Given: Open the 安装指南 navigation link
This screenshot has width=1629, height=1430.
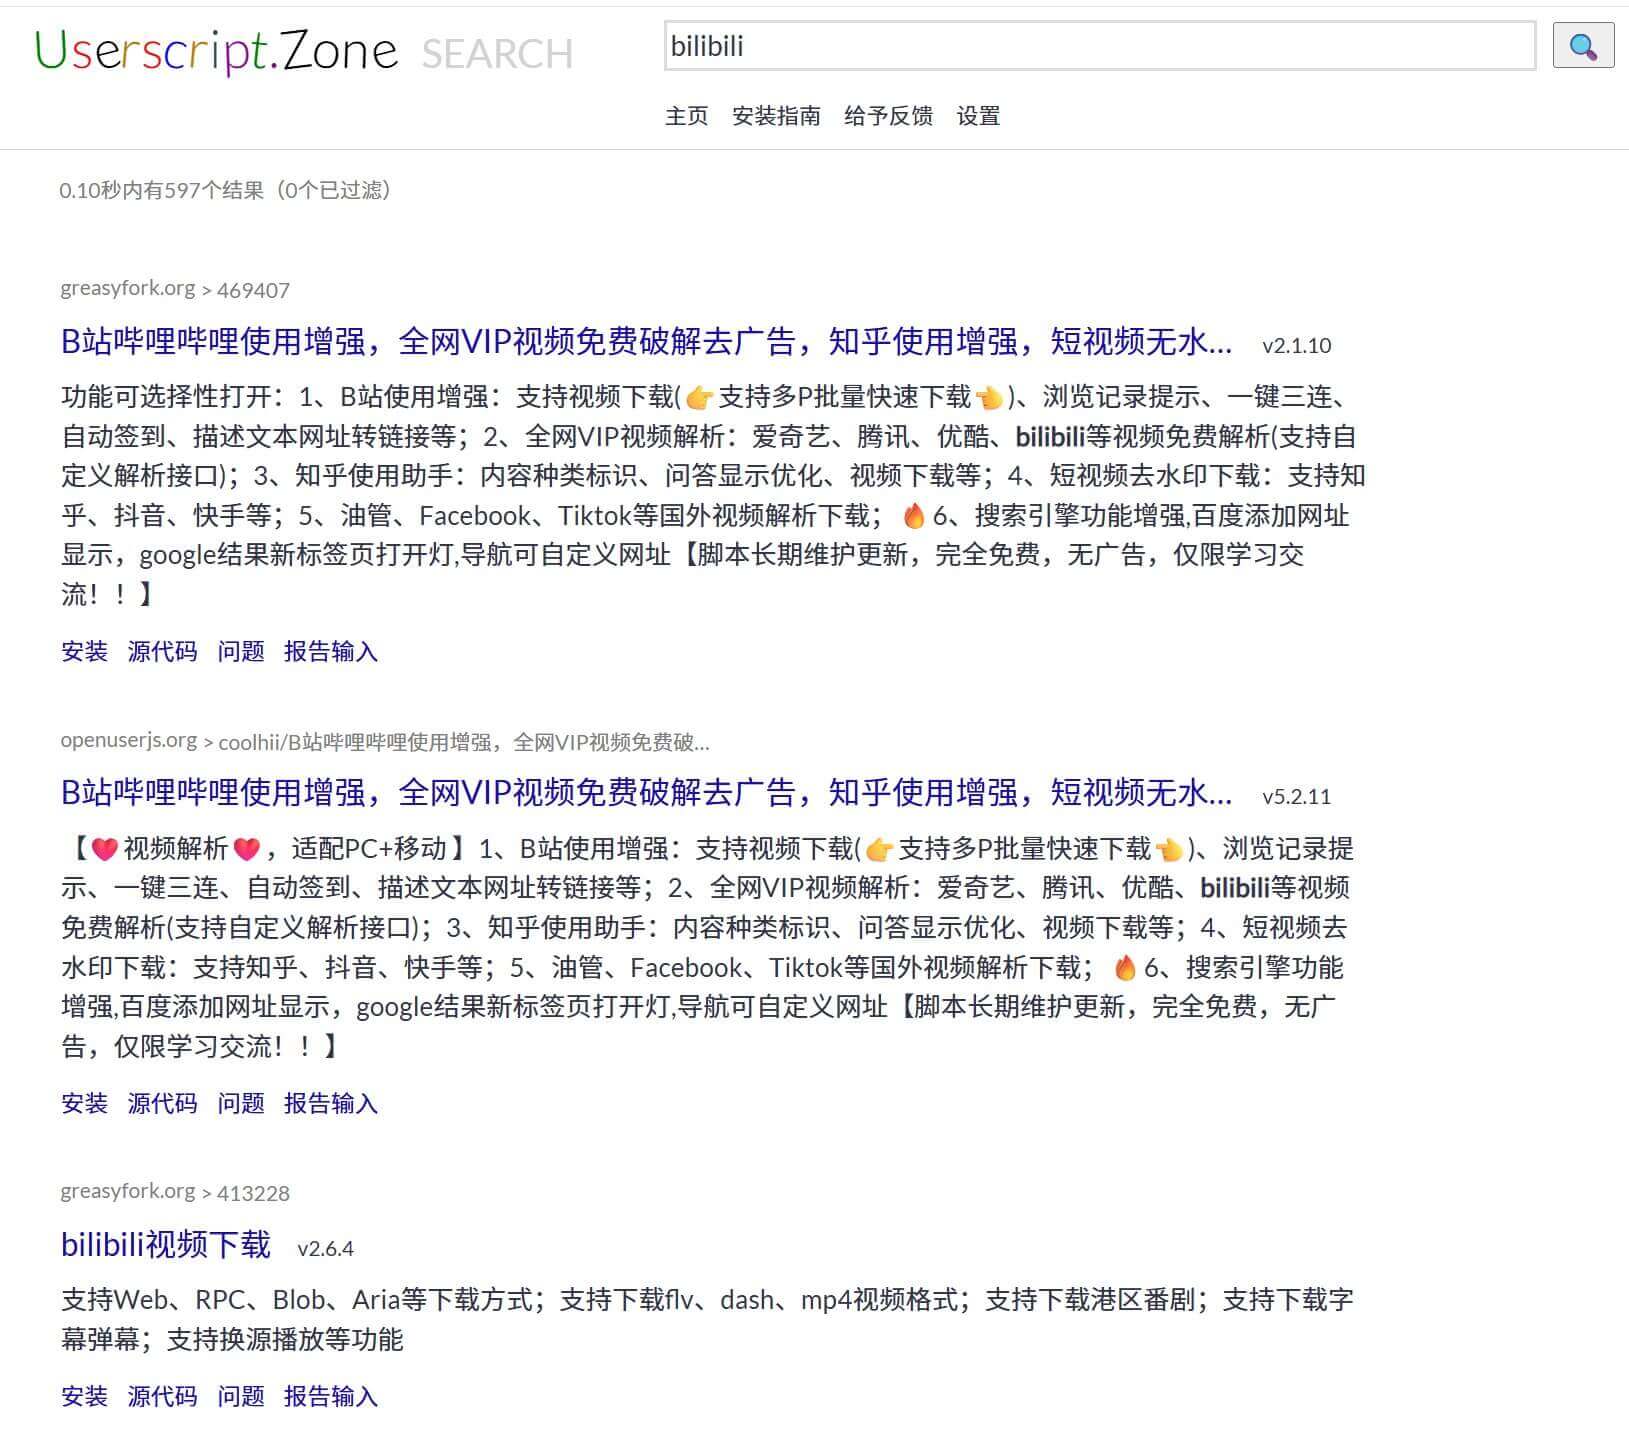Looking at the screenshot, I should click(x=776, y=116).
